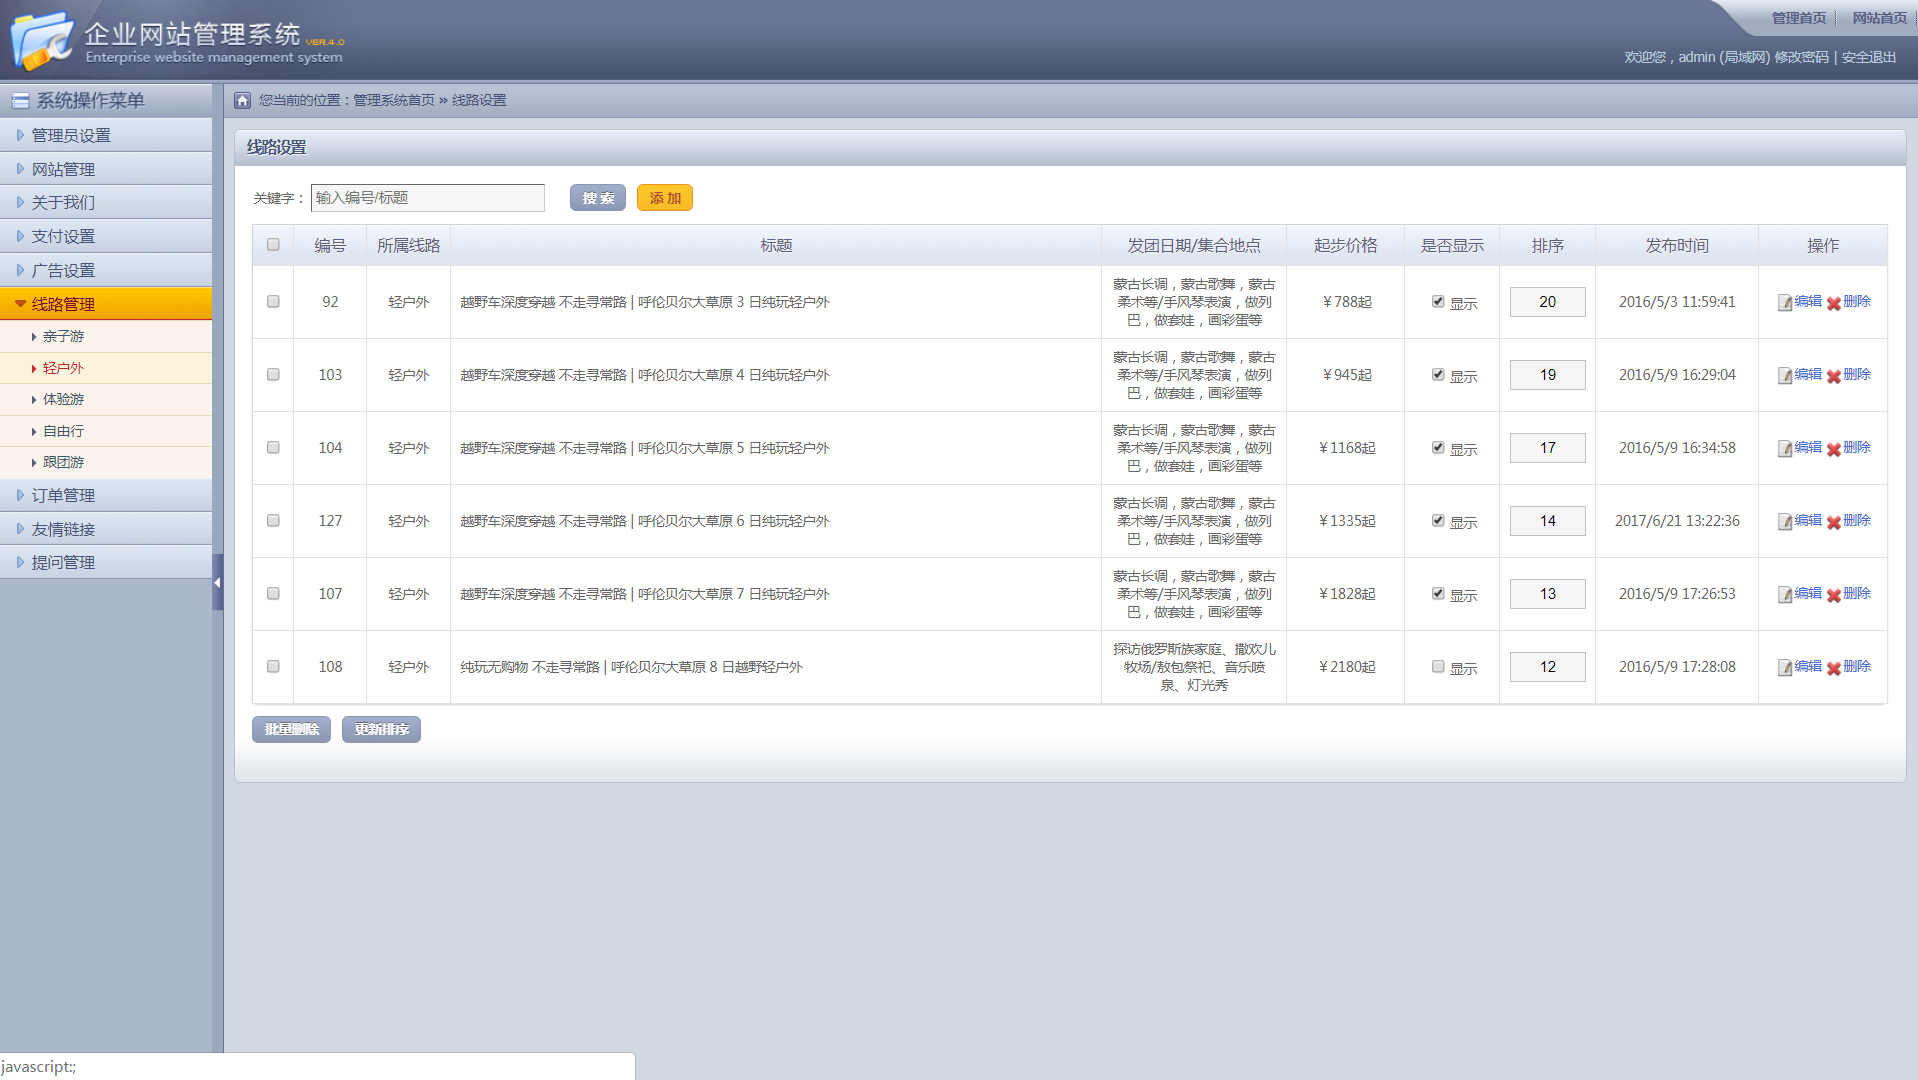Select the row checkbox for route 107
The image size is (1918, 1080).
point(273,594)
